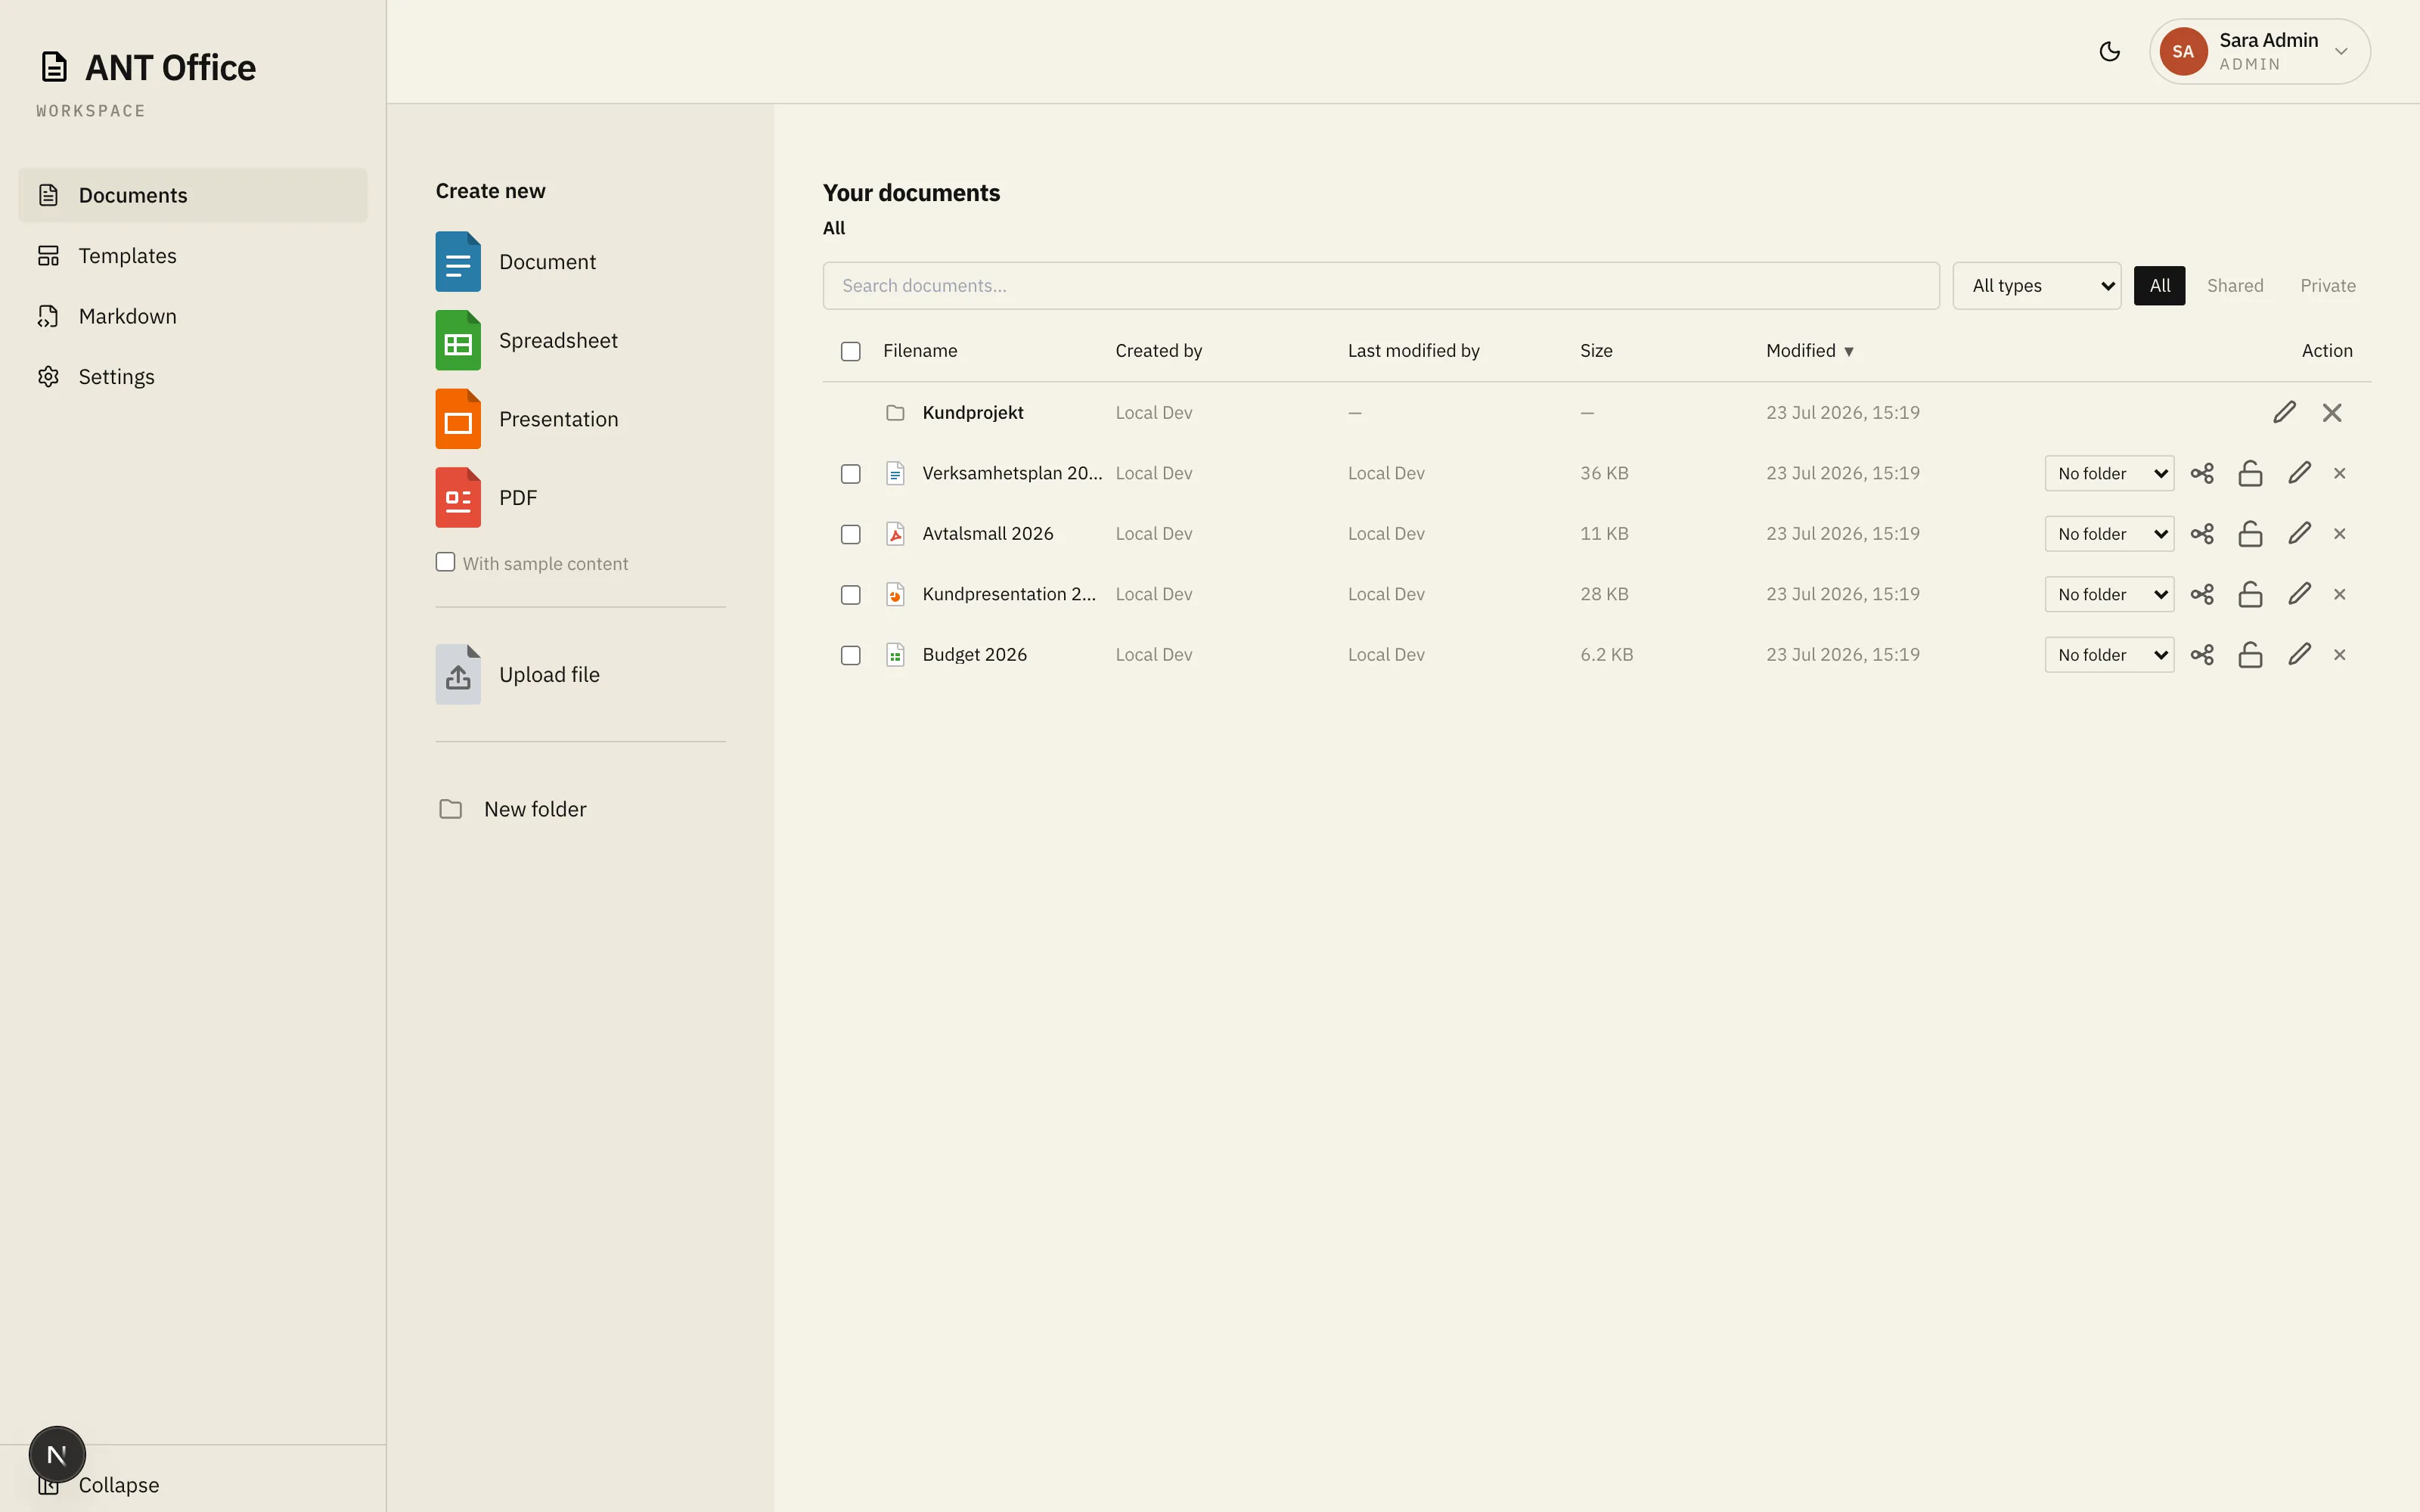Viewport: 2420px width, 1512px height.
Task: Click the share icon for Verksamhetsplan row
Action: [2202, 473]
